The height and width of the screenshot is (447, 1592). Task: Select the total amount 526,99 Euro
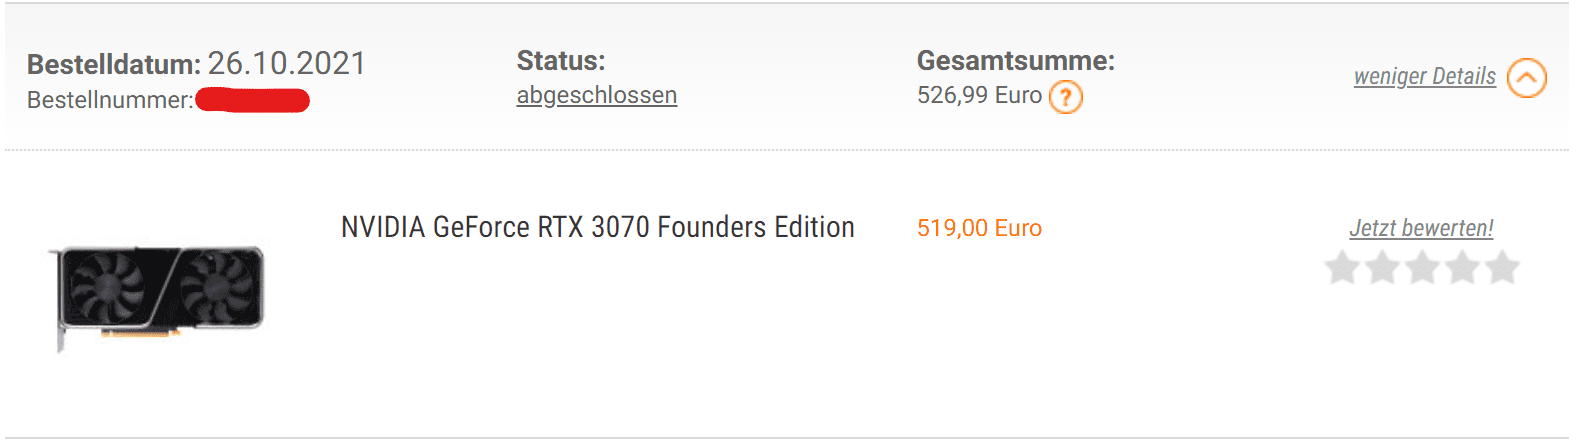[979, 95]
